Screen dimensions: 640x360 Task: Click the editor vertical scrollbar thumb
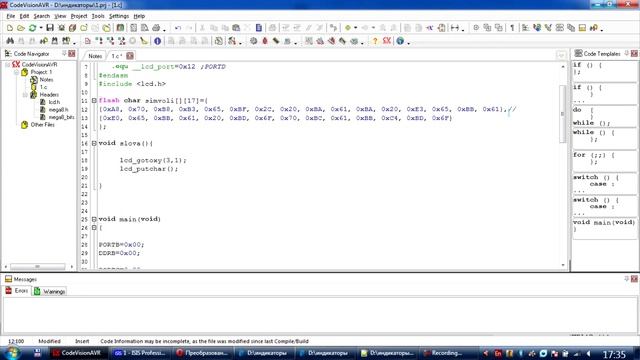(562, 114)
